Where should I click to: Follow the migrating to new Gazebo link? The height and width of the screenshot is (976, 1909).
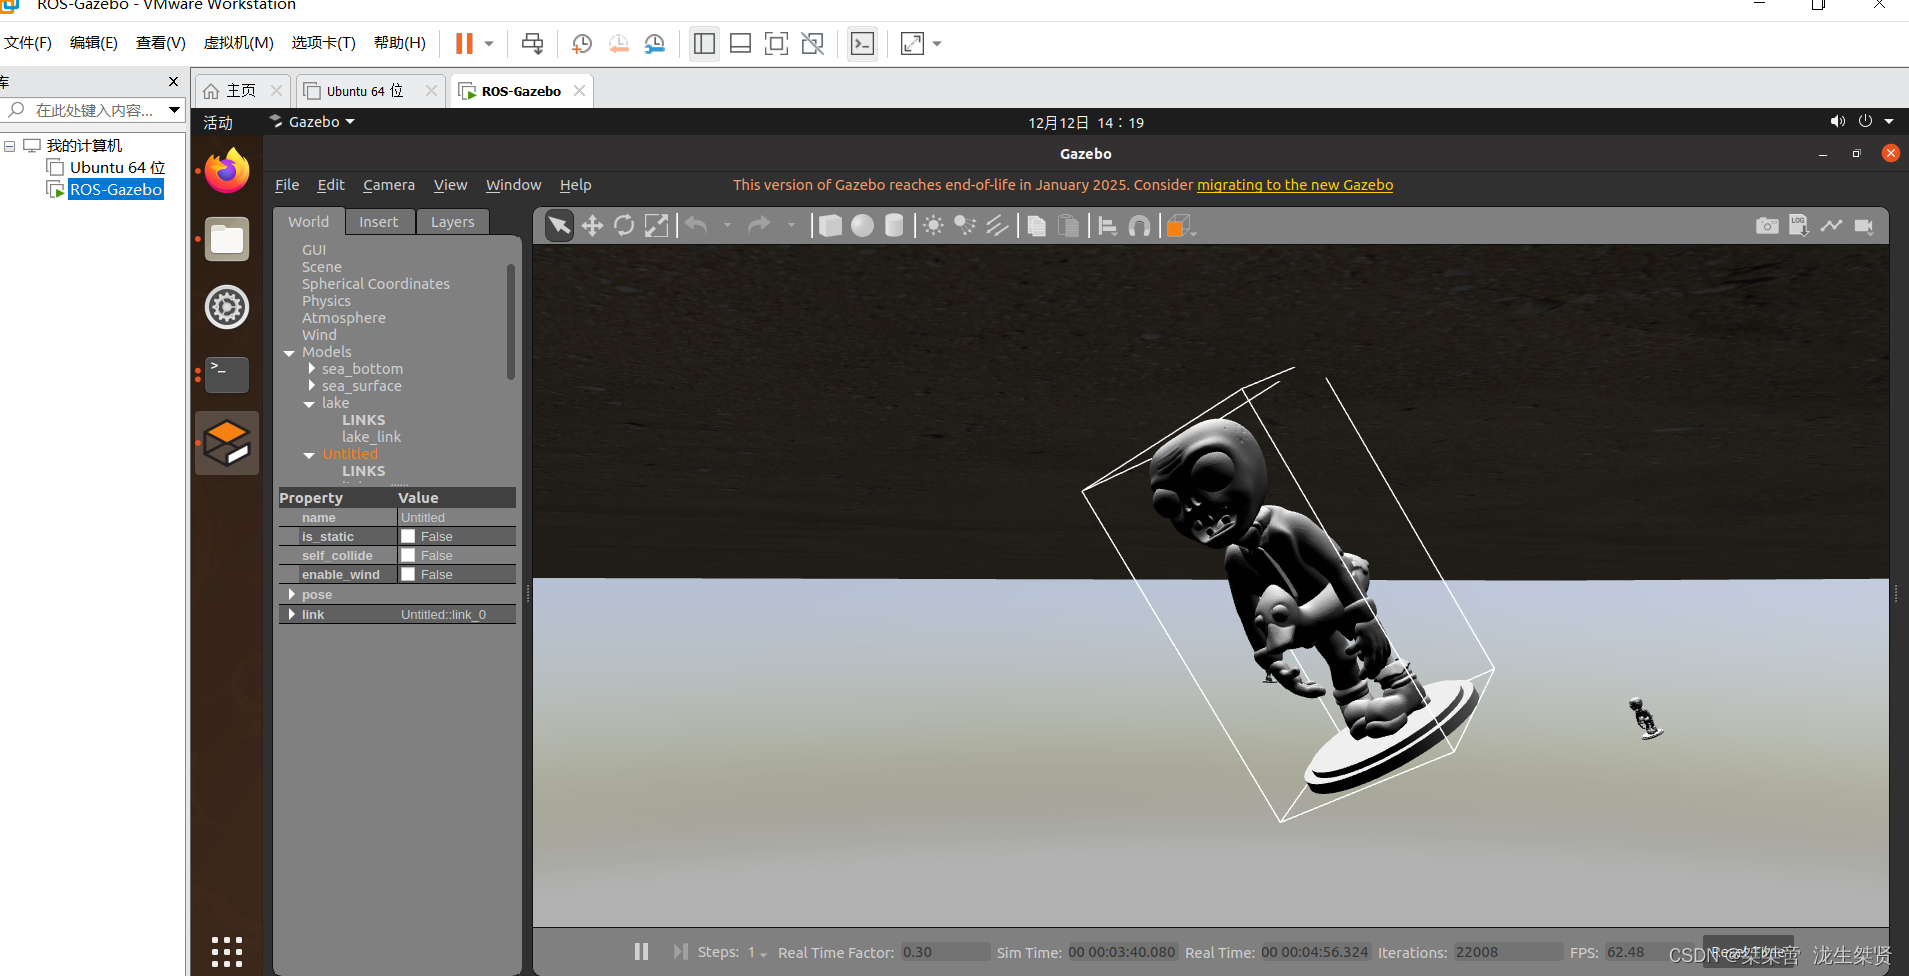tap(1295, 185)
